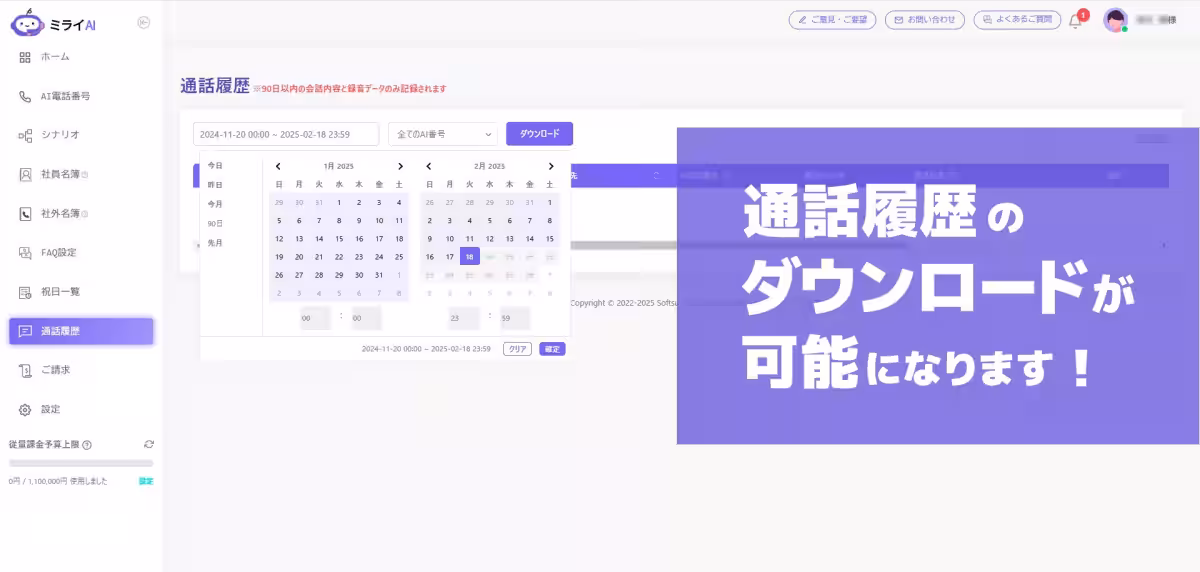Image resolution: width=1200 pixels, height=572 pixels.
Task: Click start time hour field showing 00
Action: [x=314, y=318]
